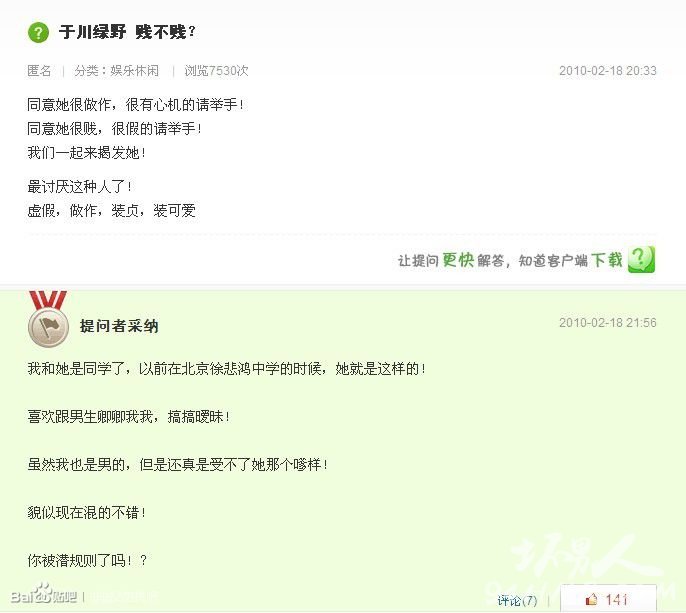The height and width of the screenshot is (613, 686).
Task: Click the Baidu Tieba logo watermark
Action: pyautogui.click(x=44, y=595)
